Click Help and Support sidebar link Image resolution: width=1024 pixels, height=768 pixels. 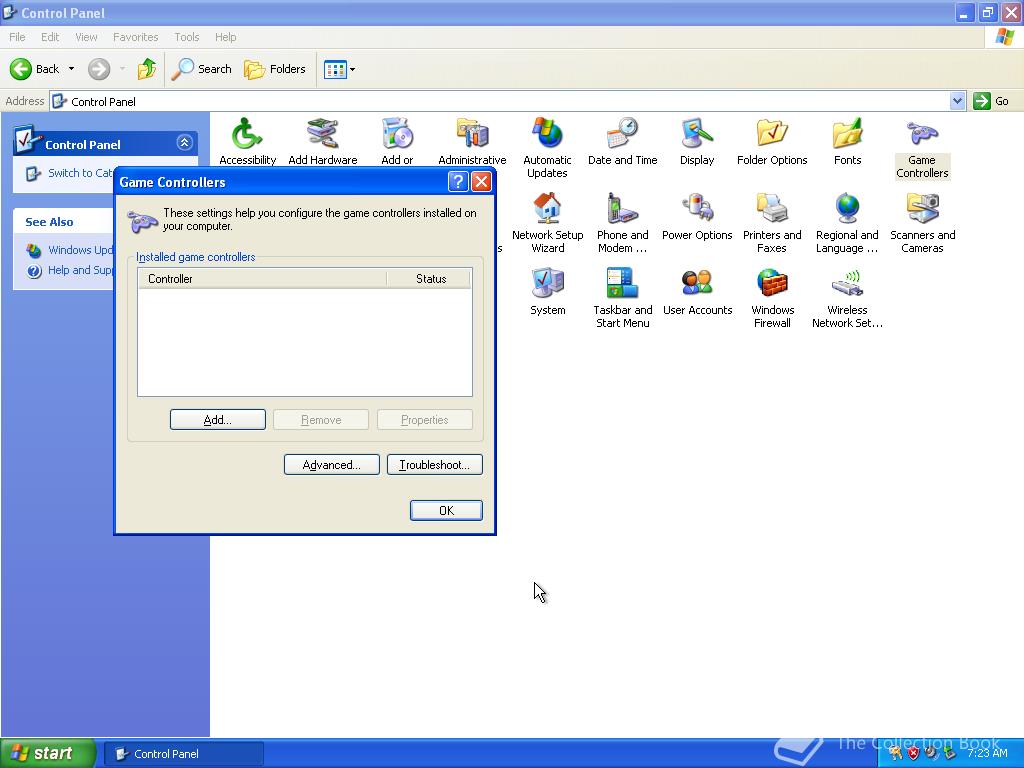pos(80,270)
